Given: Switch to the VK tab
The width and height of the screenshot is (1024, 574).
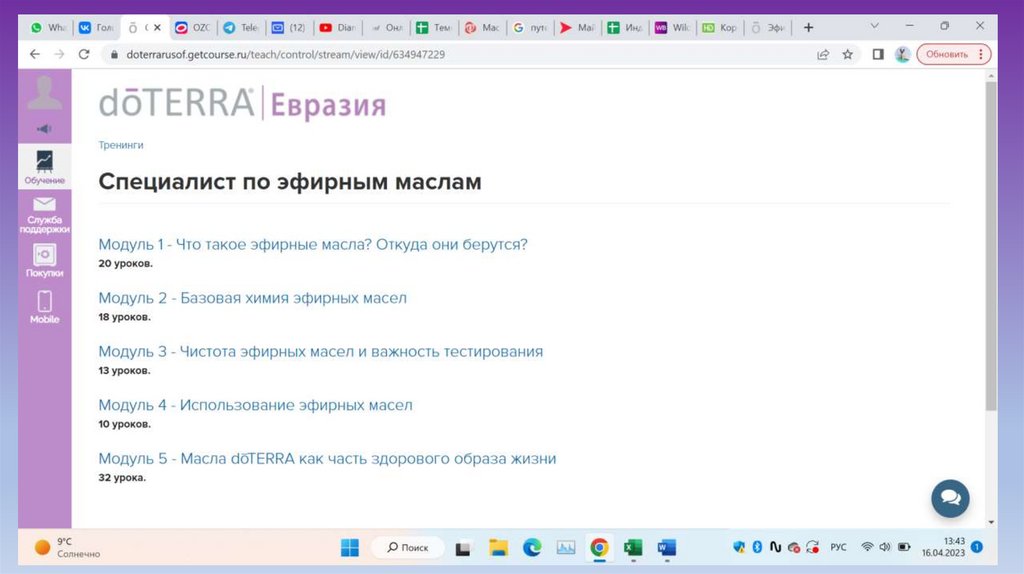Looking at the screenshot, I should 96,27.
